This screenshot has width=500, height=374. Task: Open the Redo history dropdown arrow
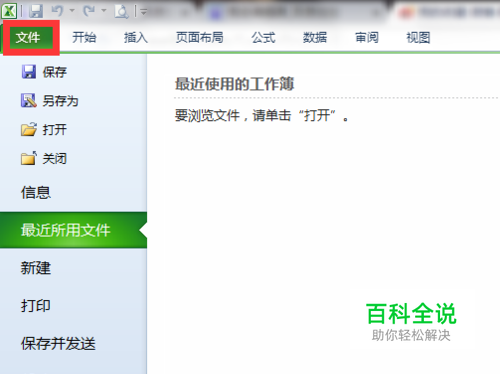pyautogui.click(x=104, y=11)
